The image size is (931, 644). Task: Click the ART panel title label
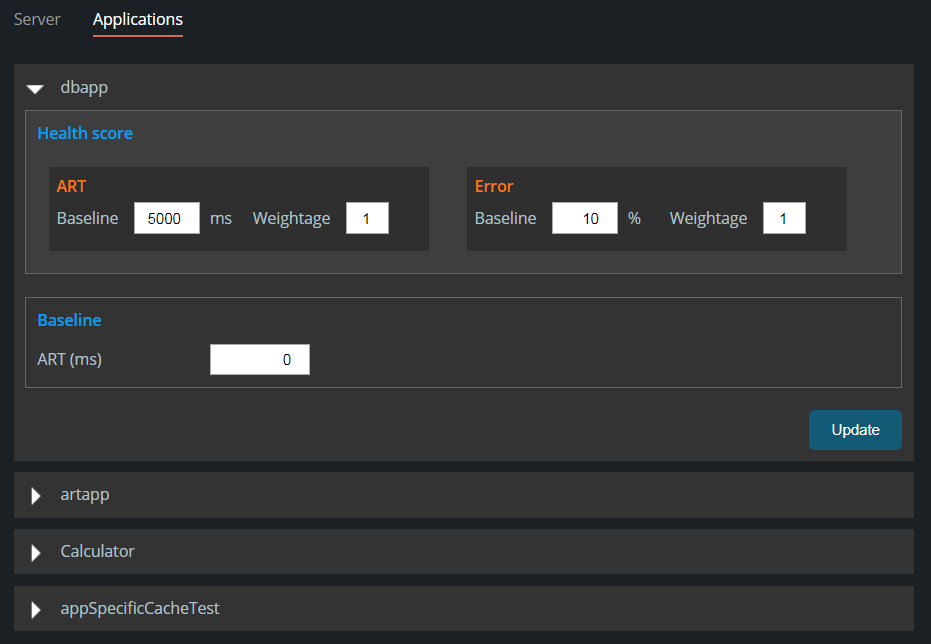[71, 185]
